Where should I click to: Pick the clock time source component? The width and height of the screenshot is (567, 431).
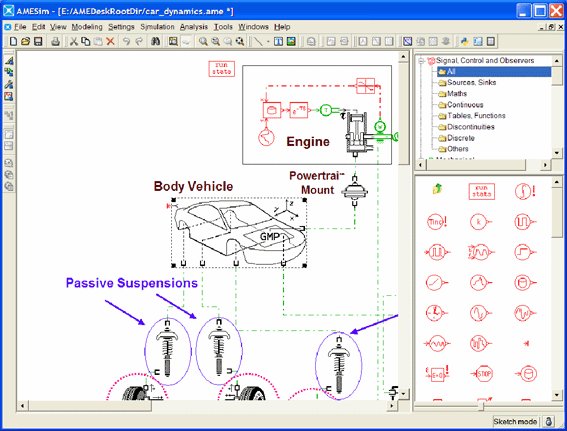(x=436, y=313)
